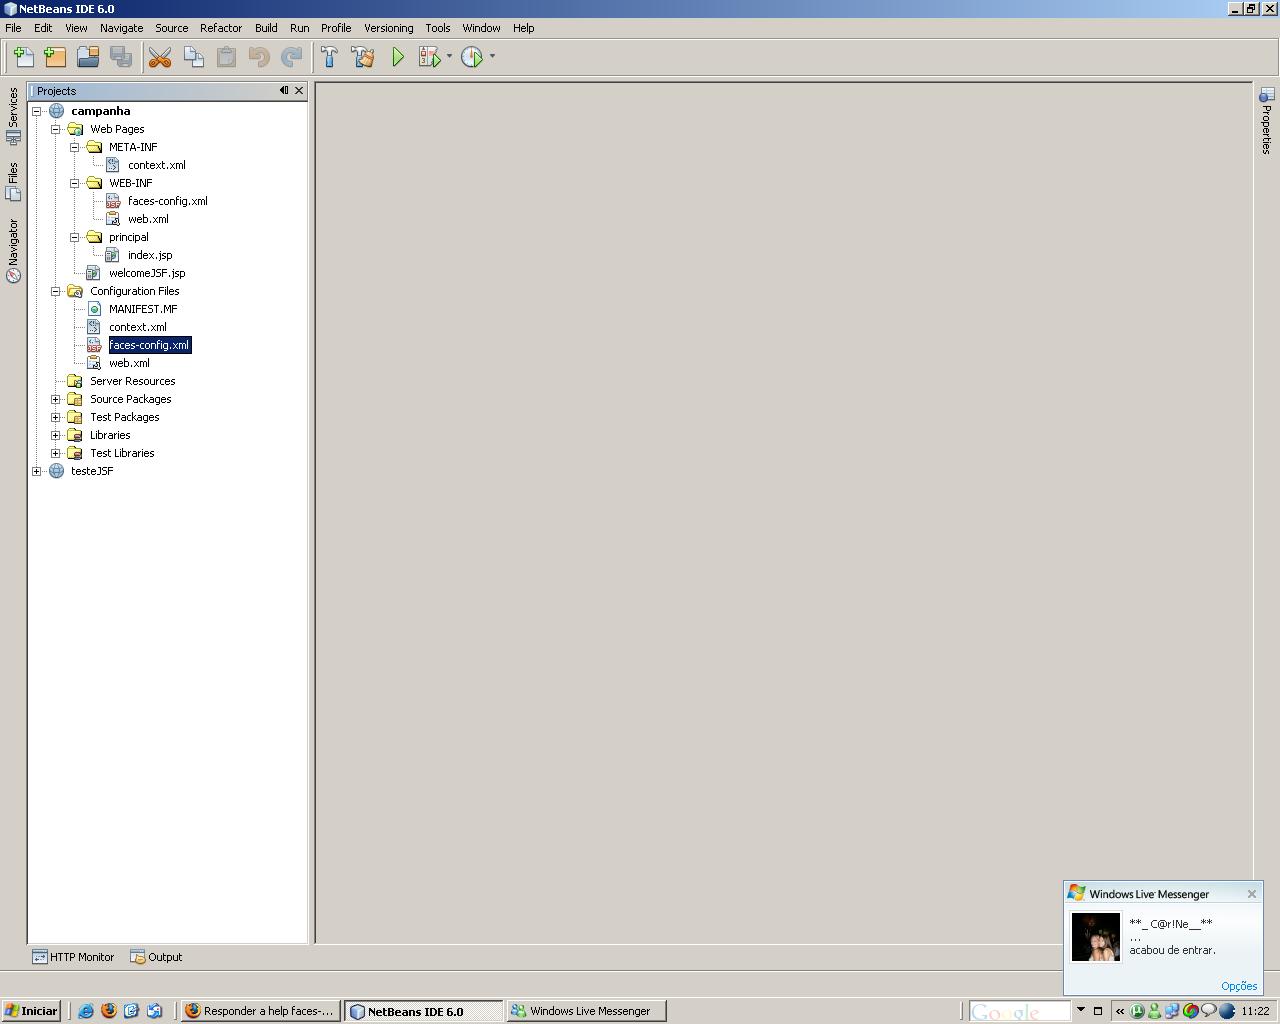Expand the testeJSF project node
Screen dimensions: 1280x1024
[37, 471]
